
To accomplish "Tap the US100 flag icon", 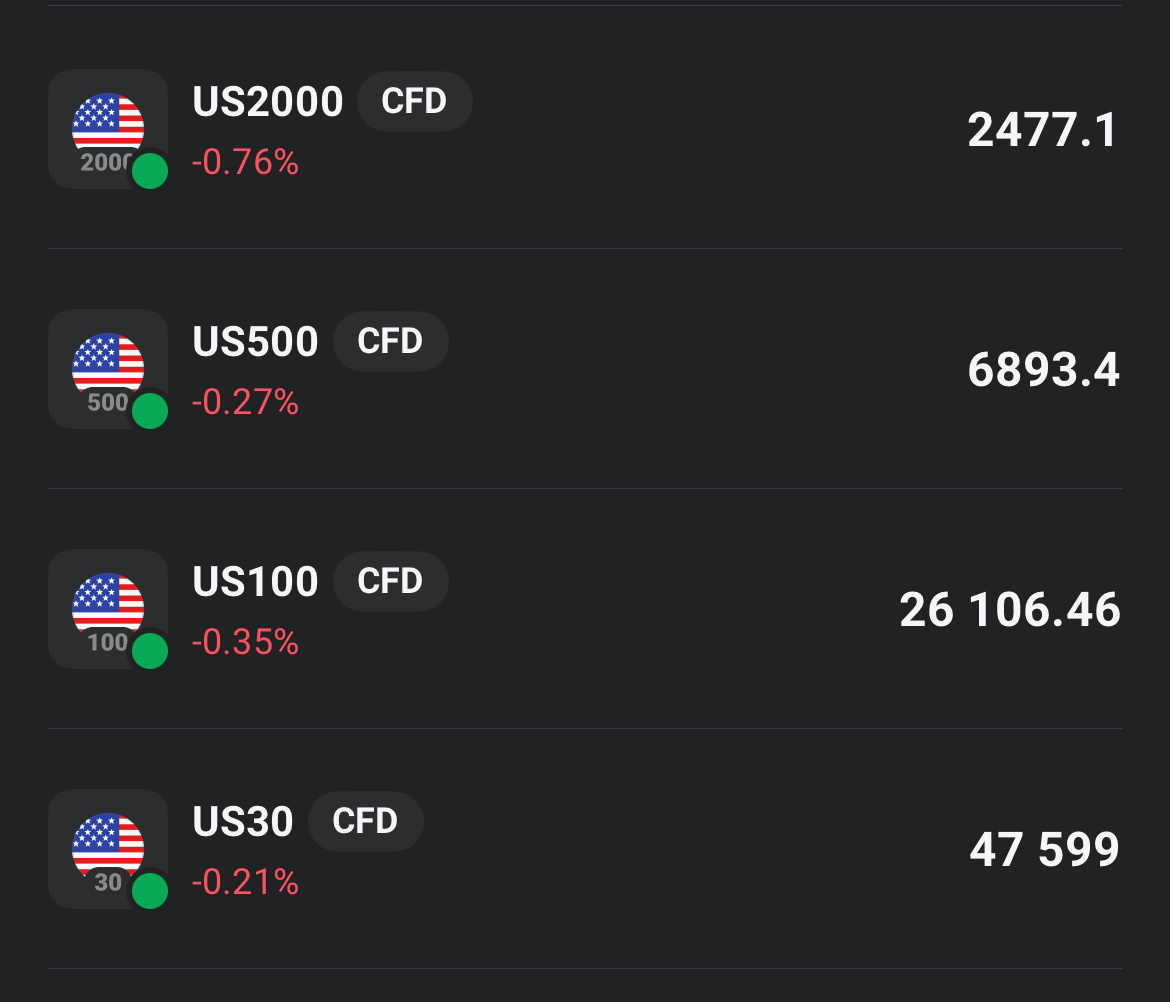I will (x=107, y=603).
